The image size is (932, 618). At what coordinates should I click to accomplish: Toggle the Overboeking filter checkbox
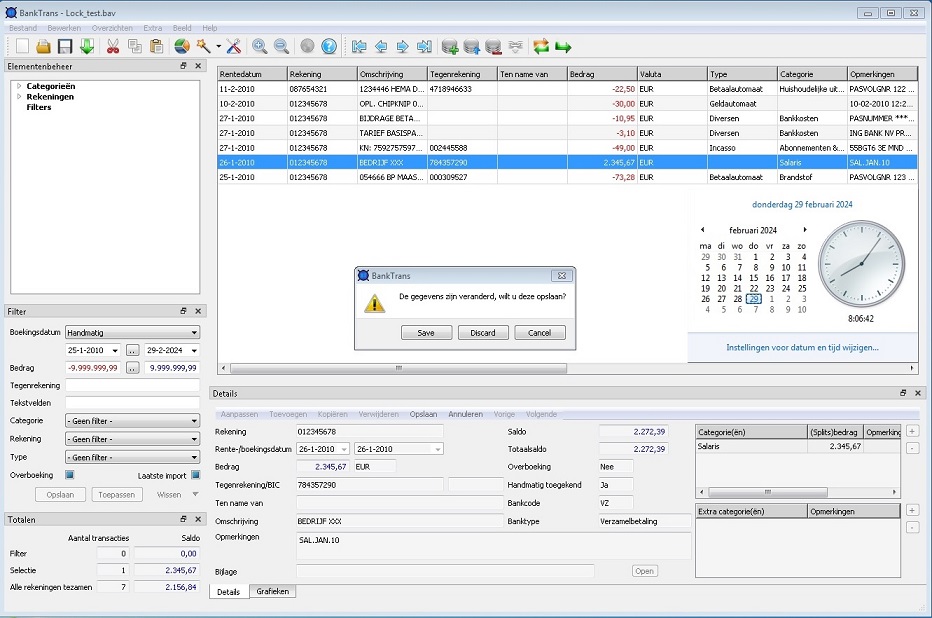[x=70, y=475]
